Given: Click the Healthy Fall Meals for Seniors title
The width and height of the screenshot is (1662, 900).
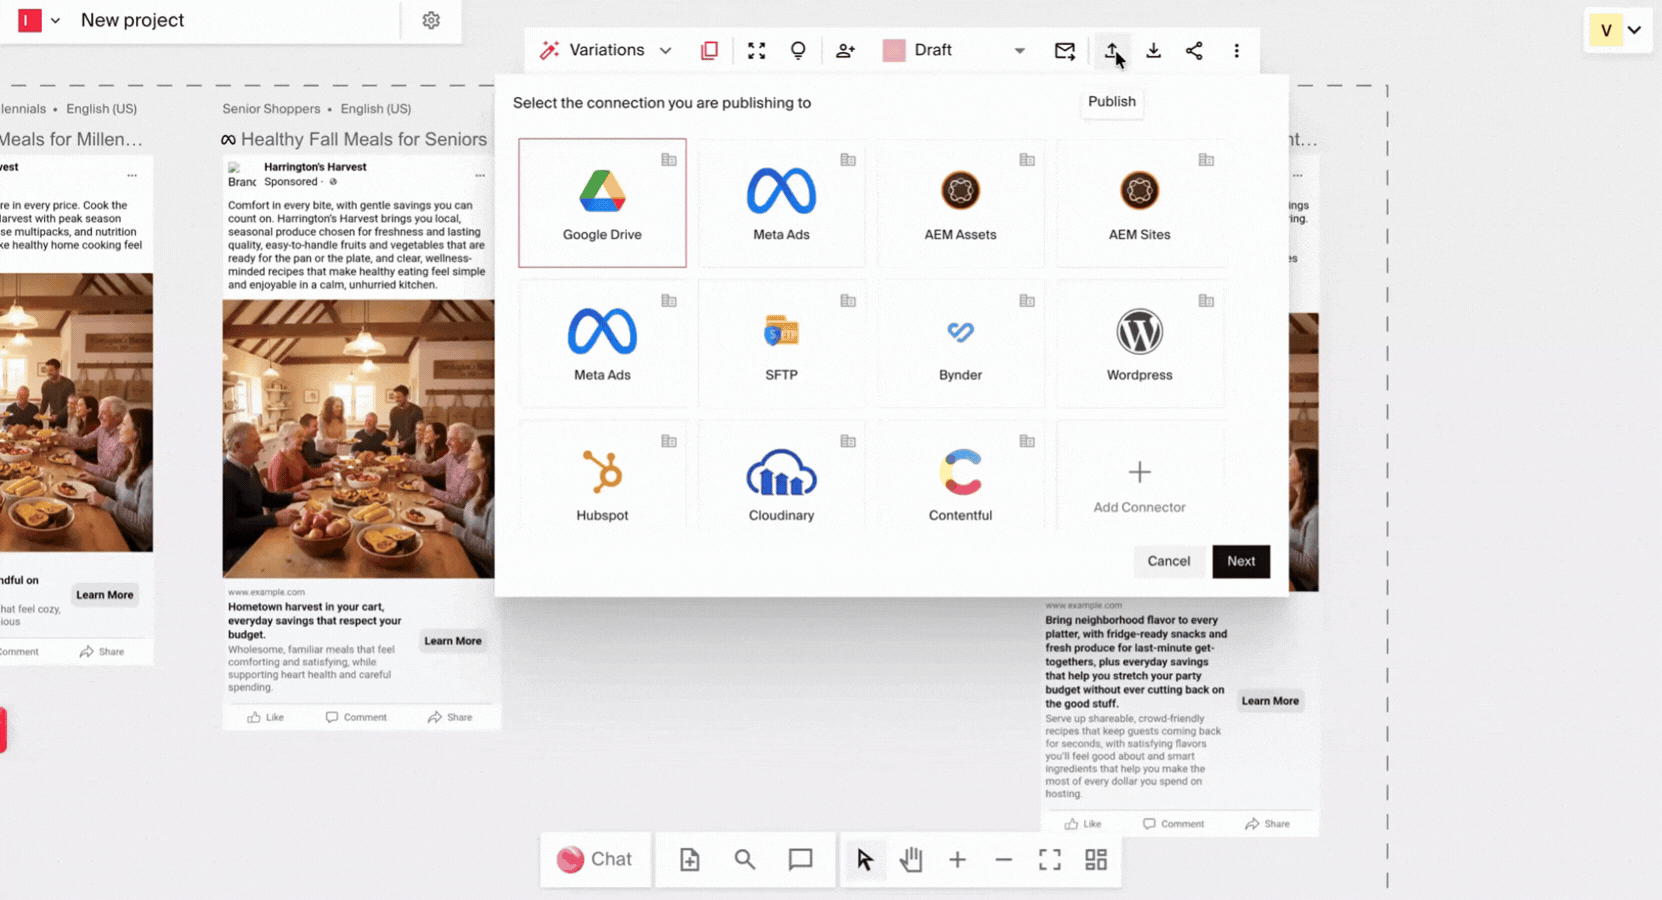Looking at the screenshot, I should coord(364,139).
